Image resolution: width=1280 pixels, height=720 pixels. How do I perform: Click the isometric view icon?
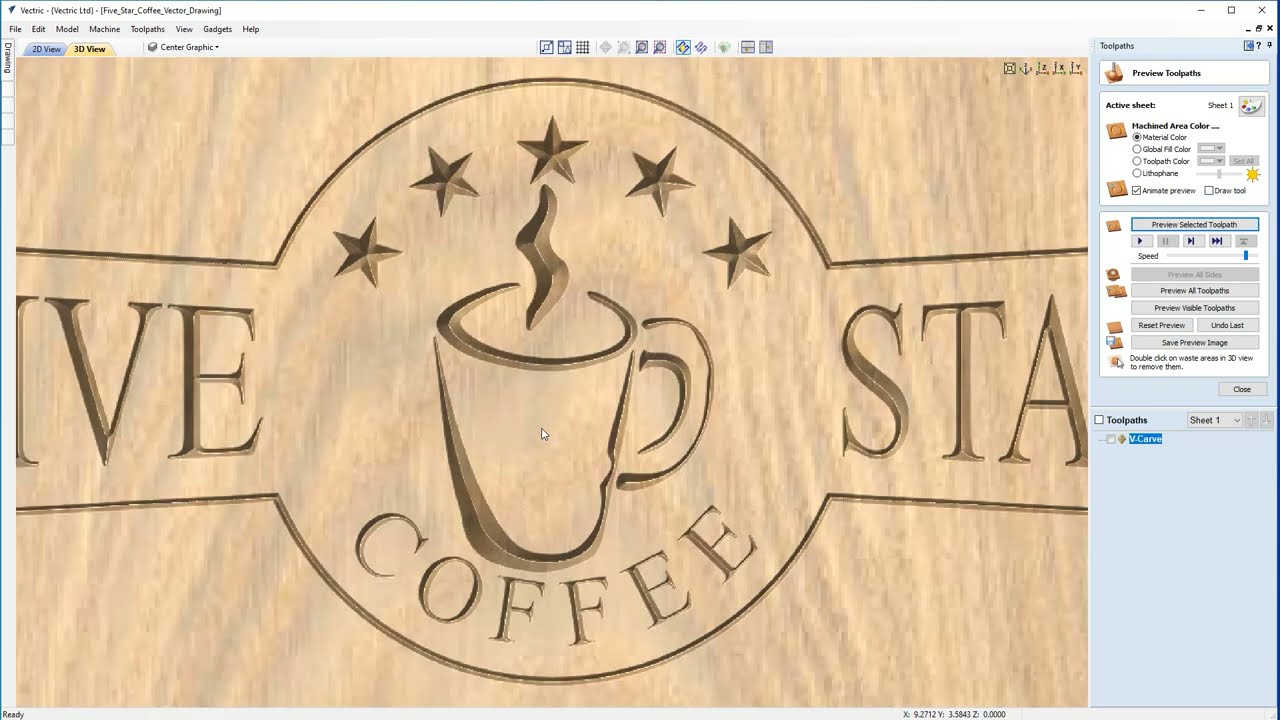[1026, 68]
